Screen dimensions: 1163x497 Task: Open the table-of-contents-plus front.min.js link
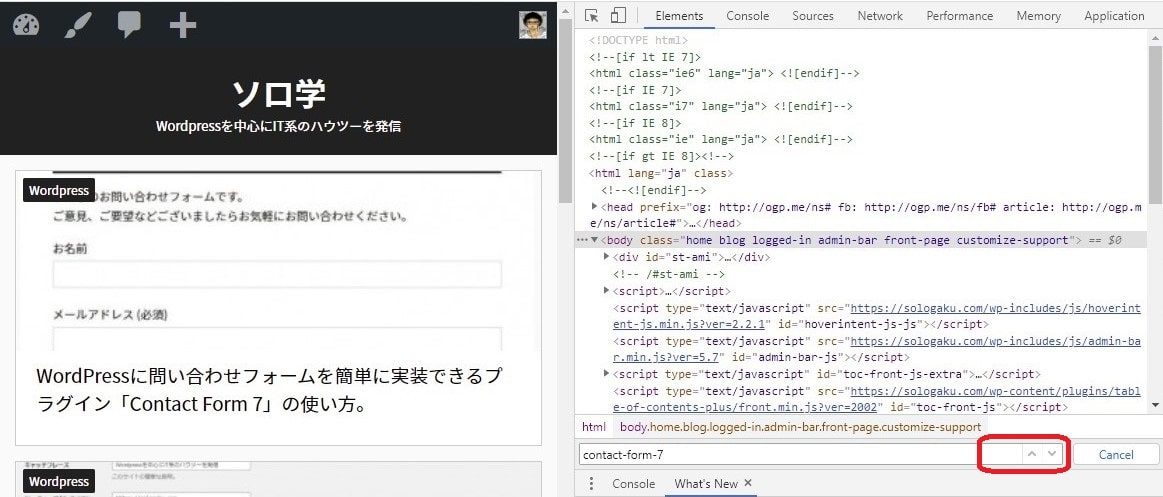pos(877,399)
